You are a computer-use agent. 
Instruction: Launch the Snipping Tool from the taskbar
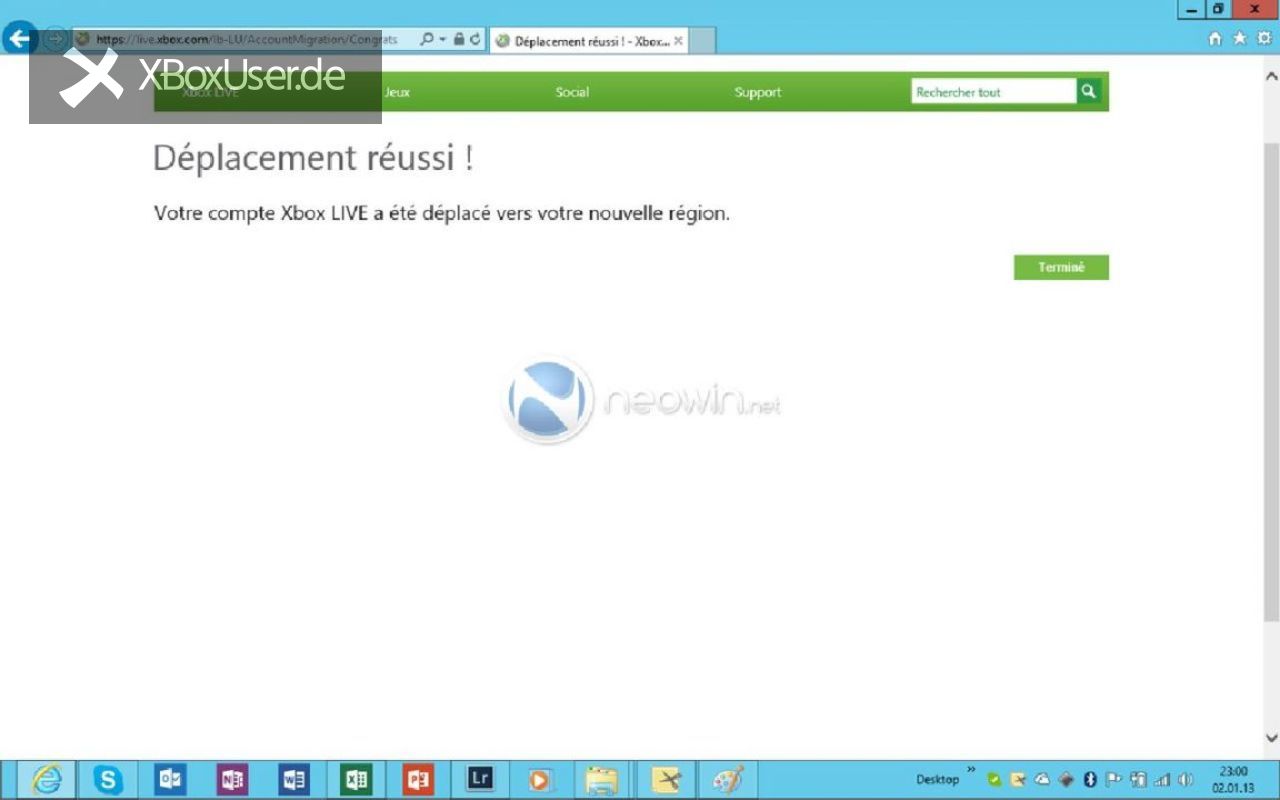[666, 780]
